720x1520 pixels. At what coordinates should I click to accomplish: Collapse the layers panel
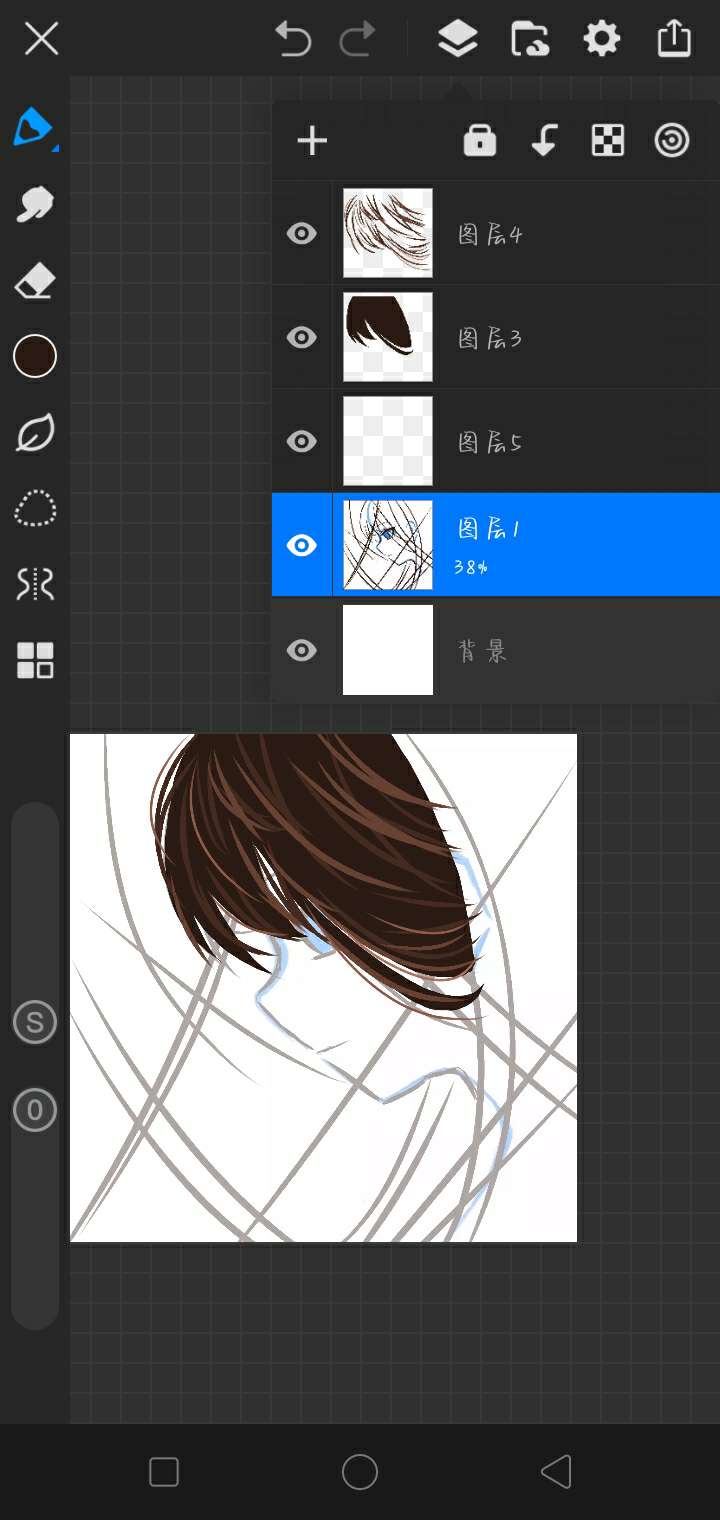(x=457, y=39)
